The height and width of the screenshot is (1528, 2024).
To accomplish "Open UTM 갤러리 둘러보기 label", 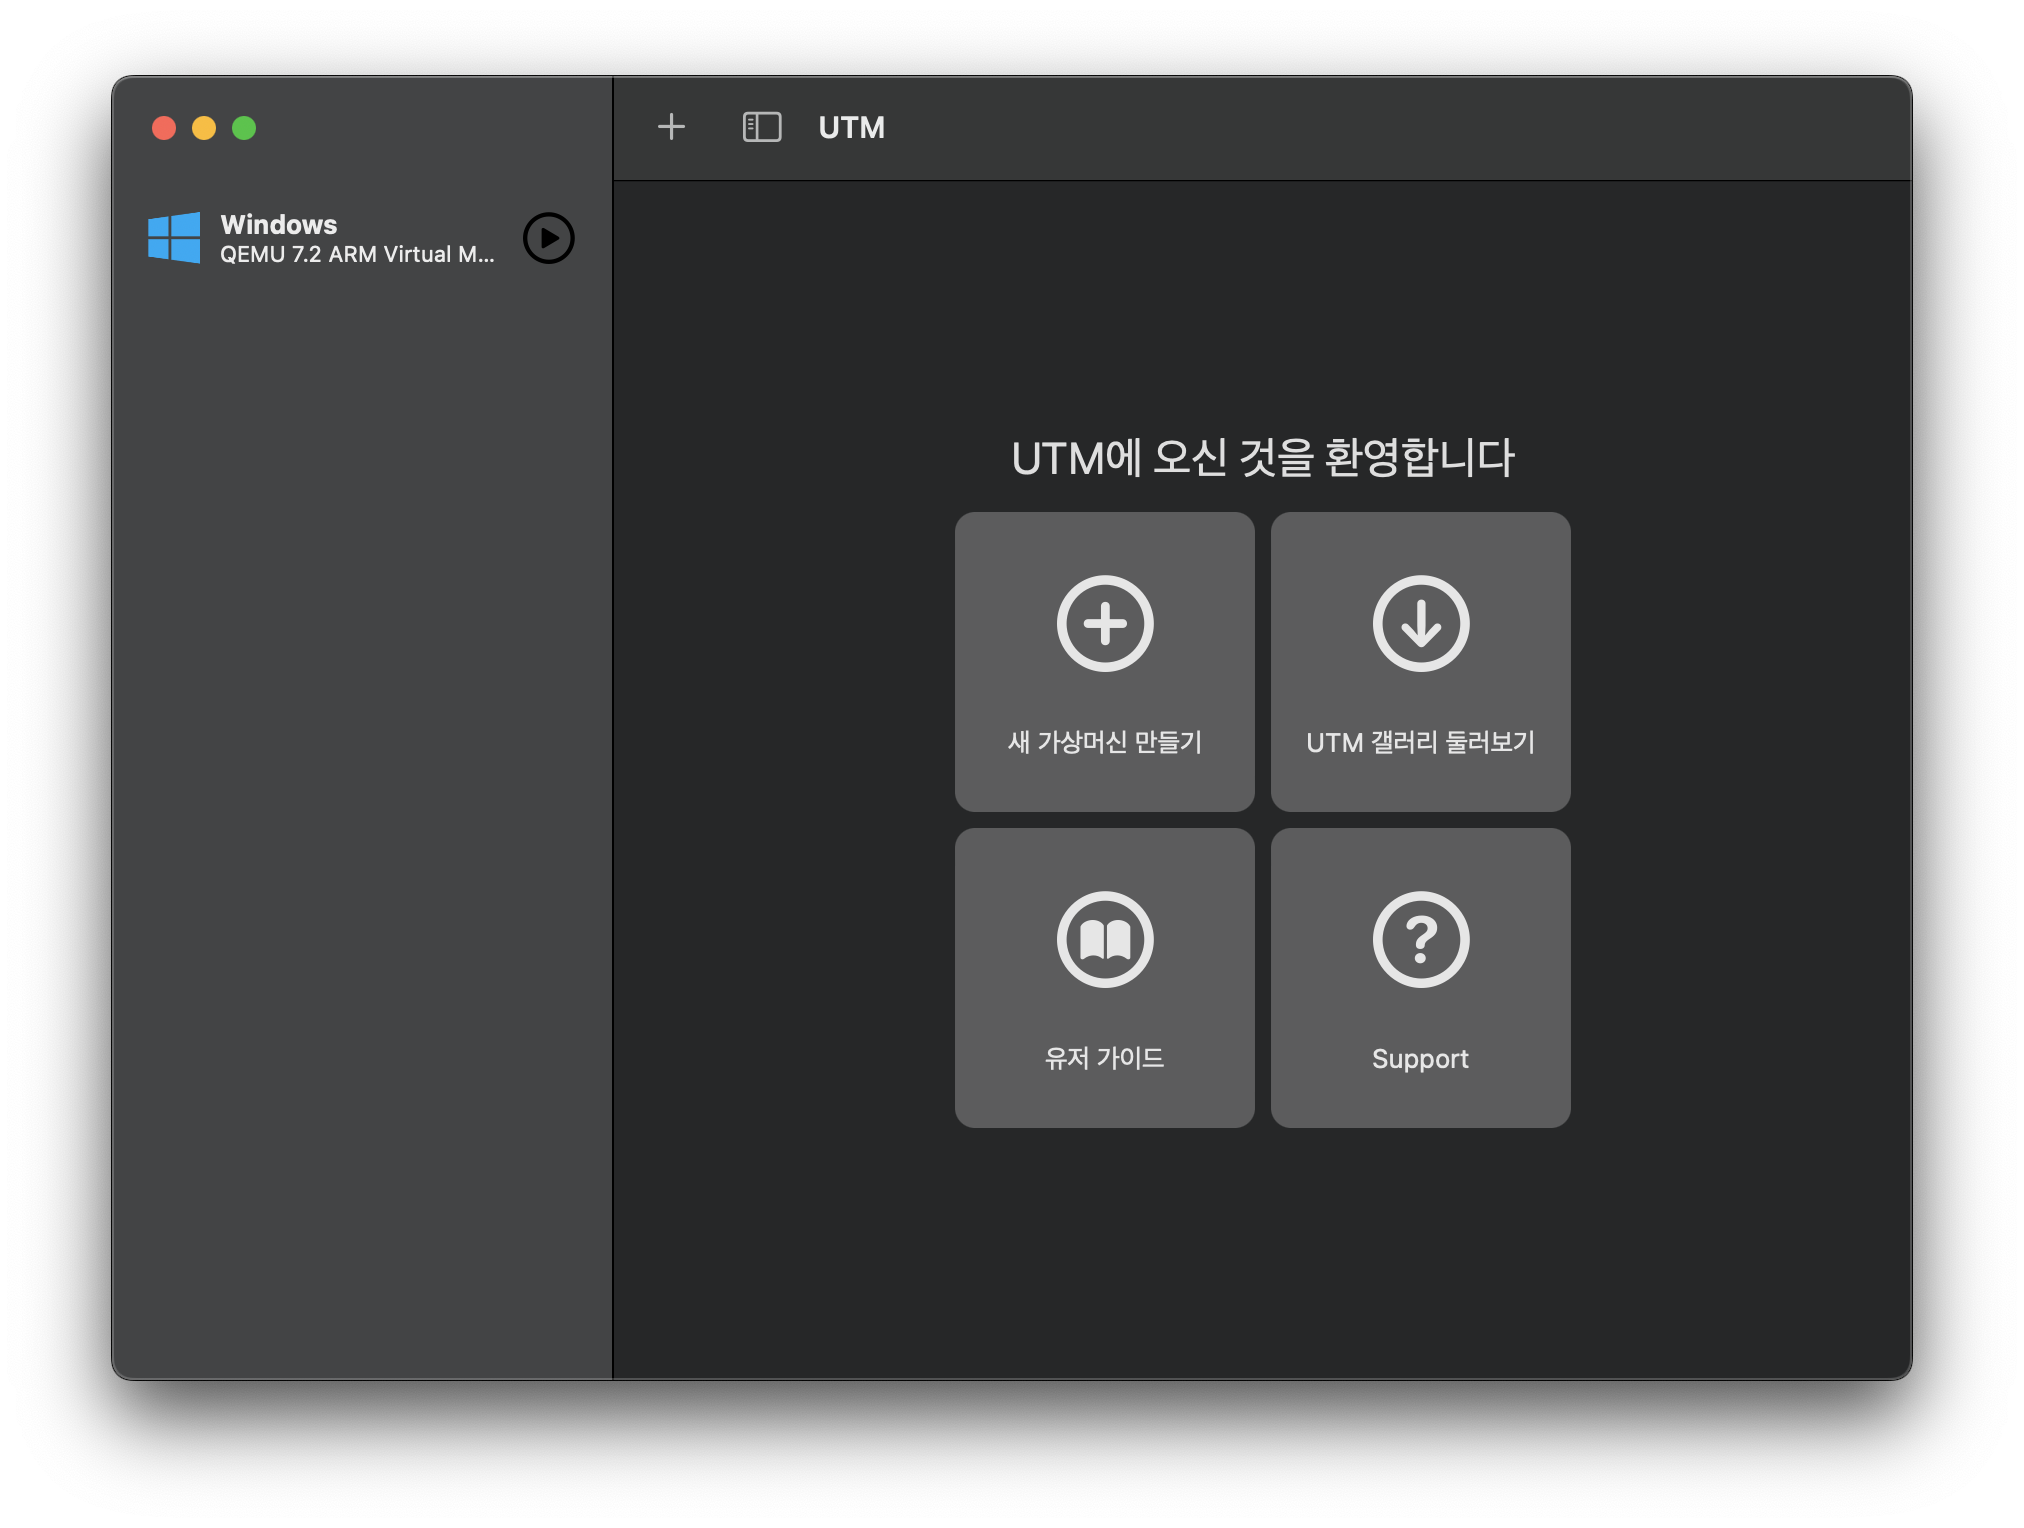I will click(1420, 742).
